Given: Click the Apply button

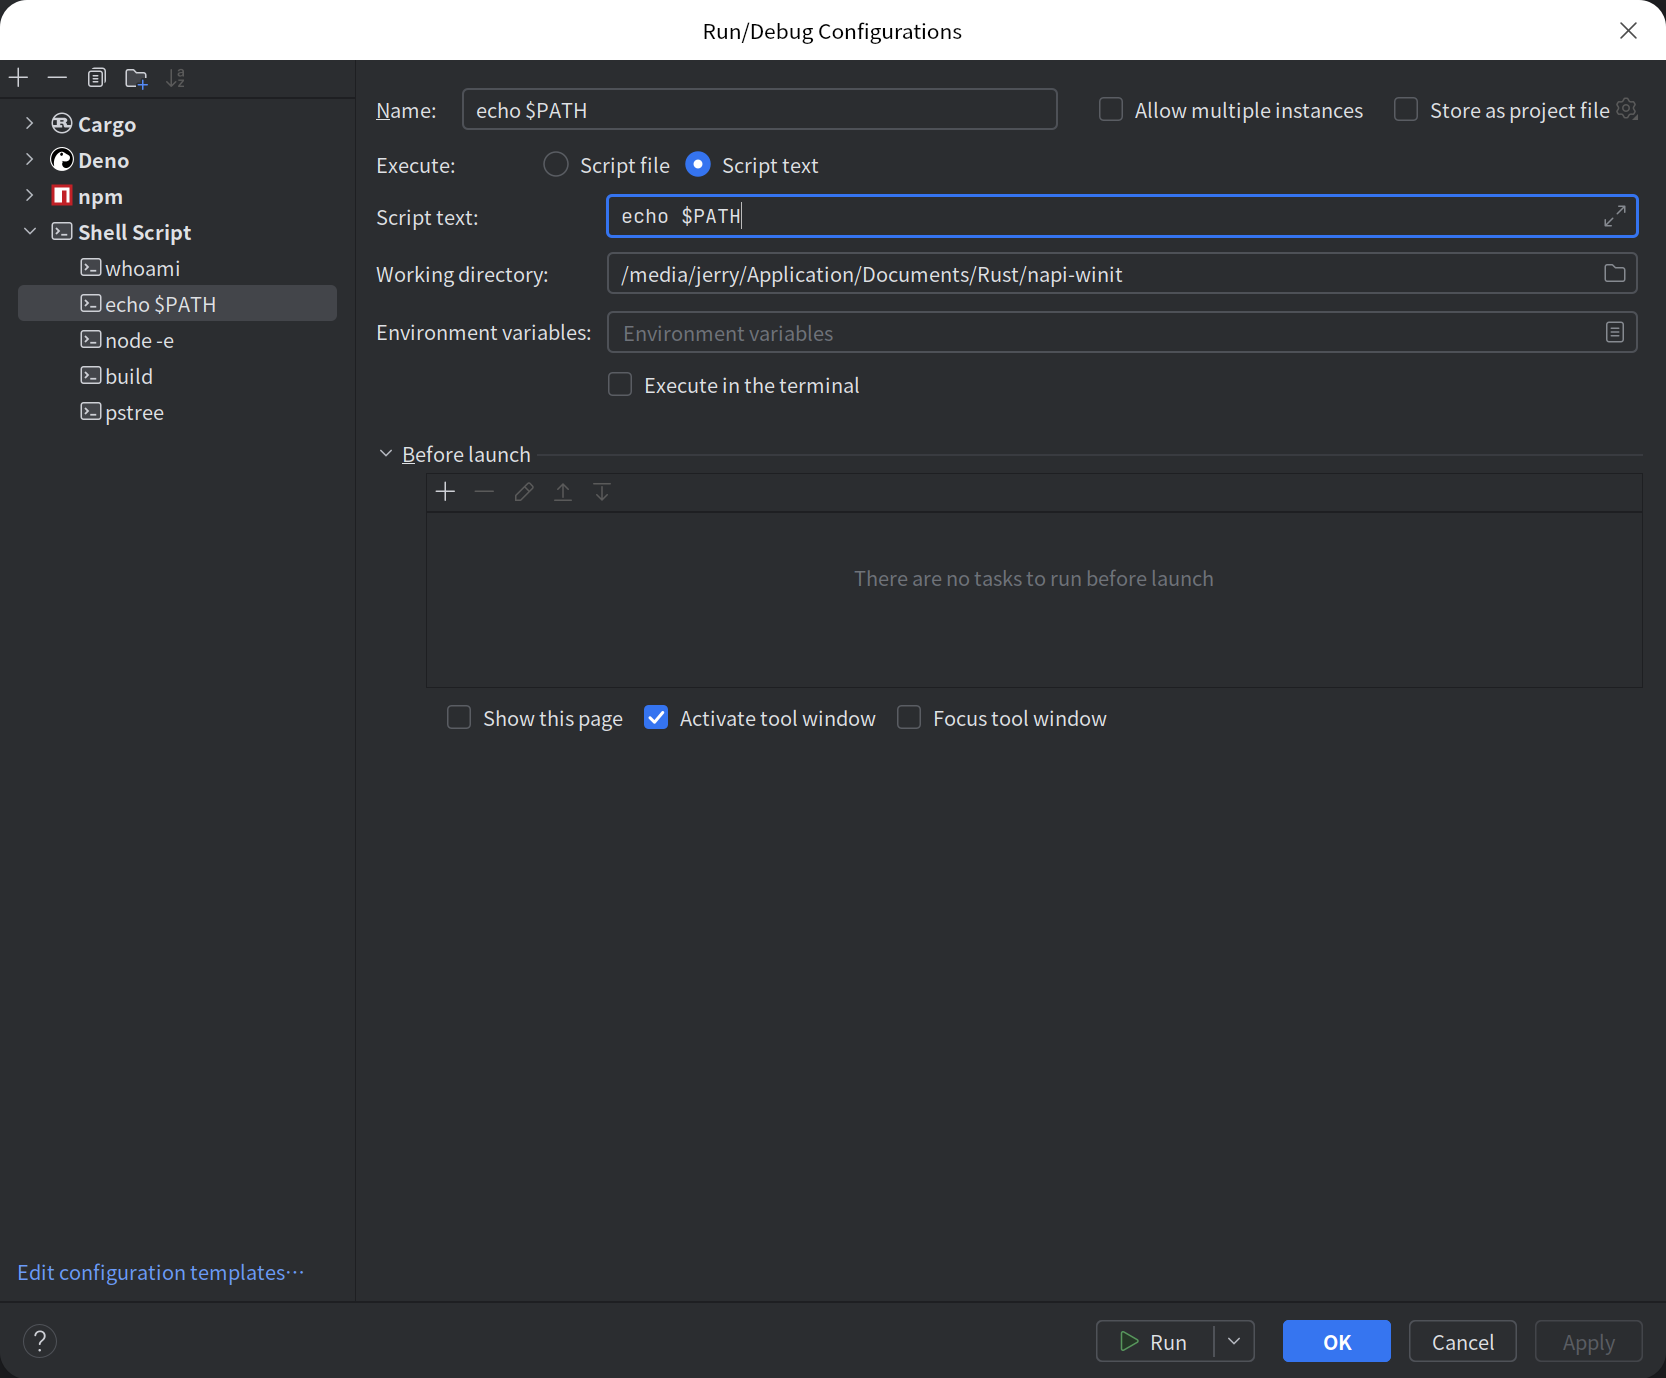Looking at the screenshot, I should 1589,1341.
